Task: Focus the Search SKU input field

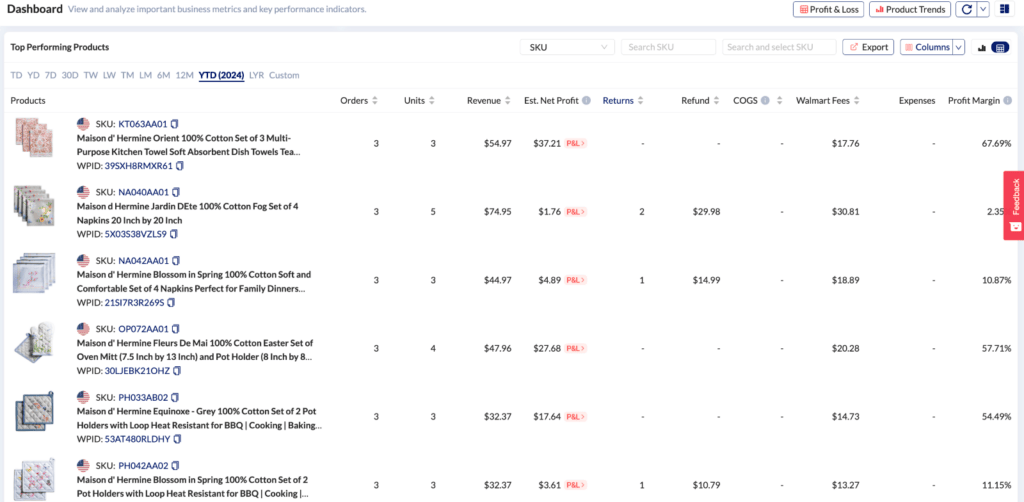Action: (668, 47)
